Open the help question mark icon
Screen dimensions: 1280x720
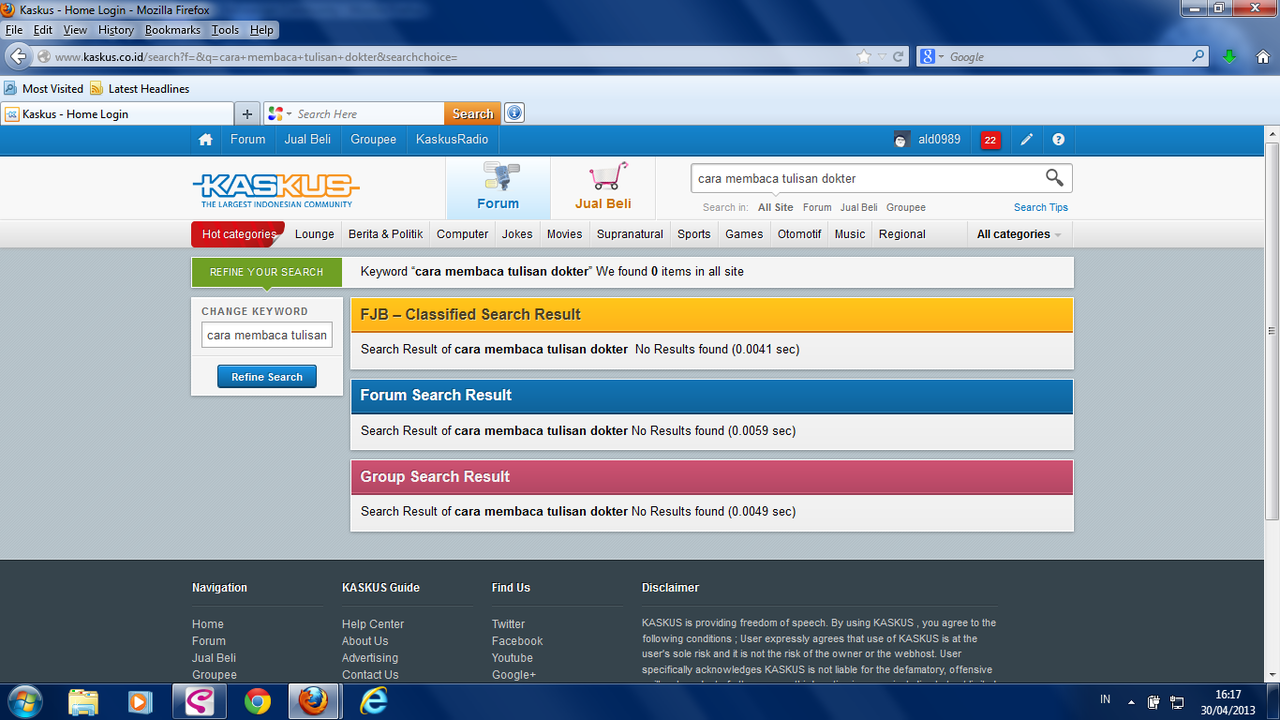(1058, 140)
